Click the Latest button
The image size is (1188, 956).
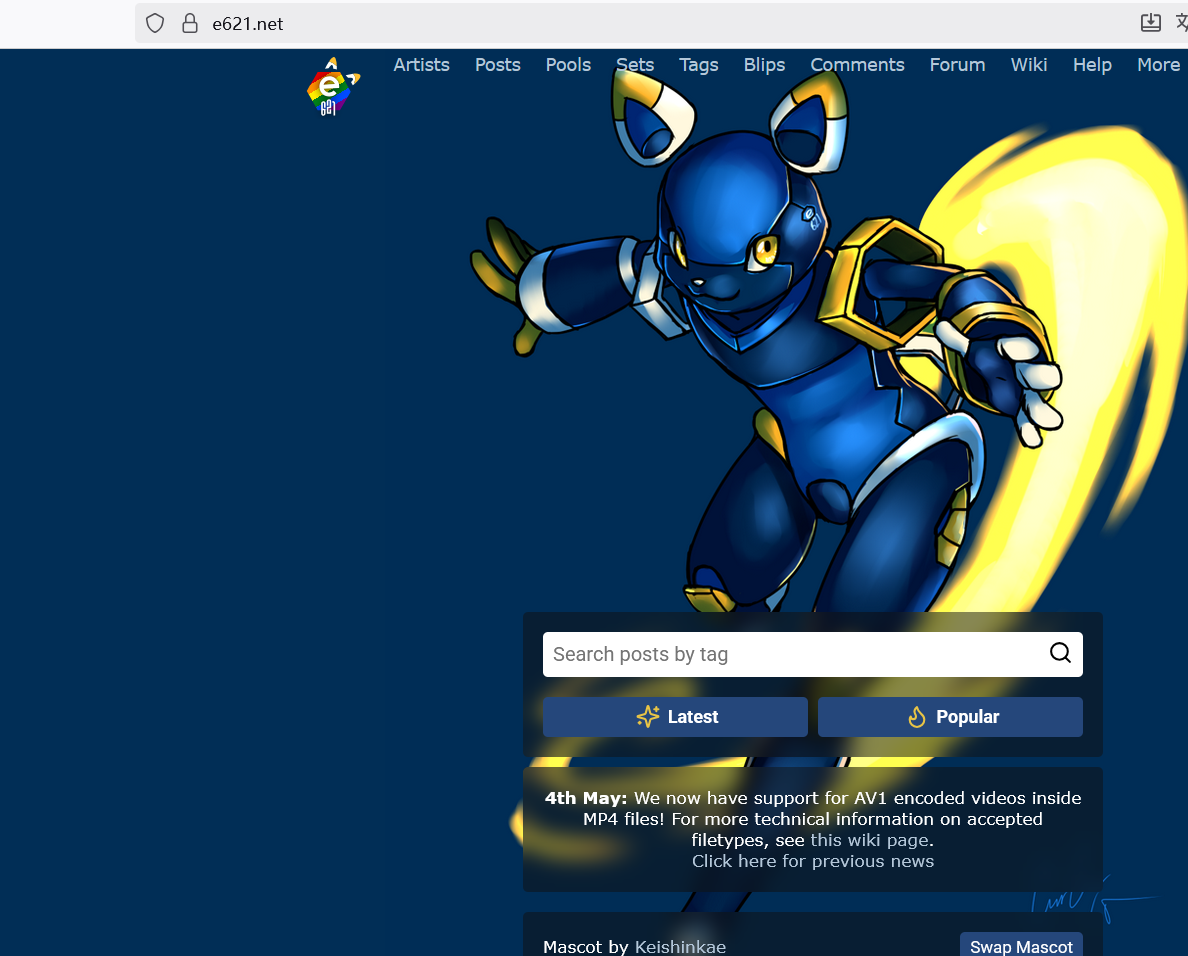[x=675, y=717]
